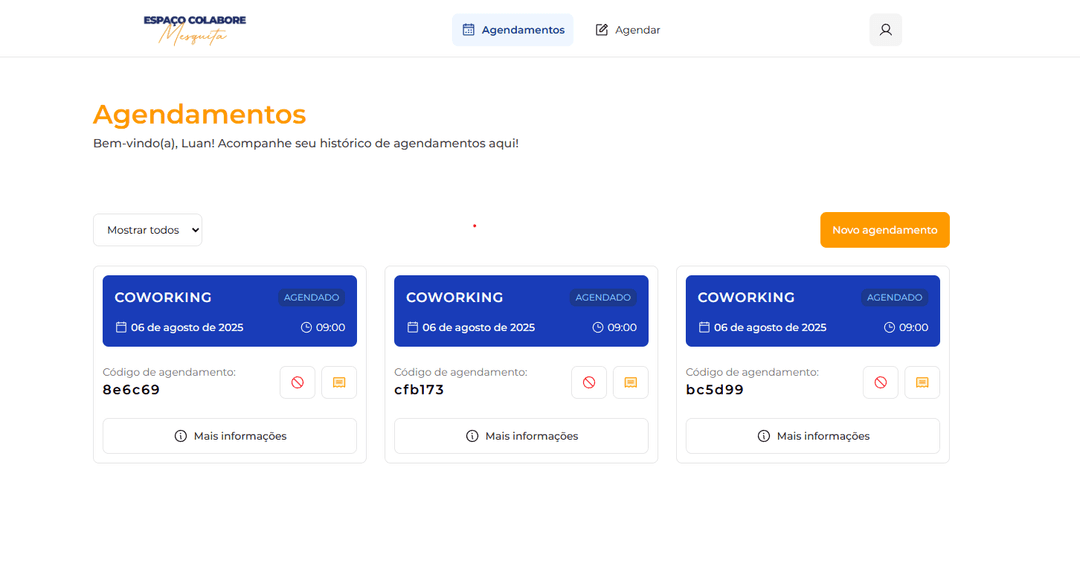This screenshot has height=587, width=1080.
Task: Click the COWORKING title on booking cfb173
Action: coord(454,298)
